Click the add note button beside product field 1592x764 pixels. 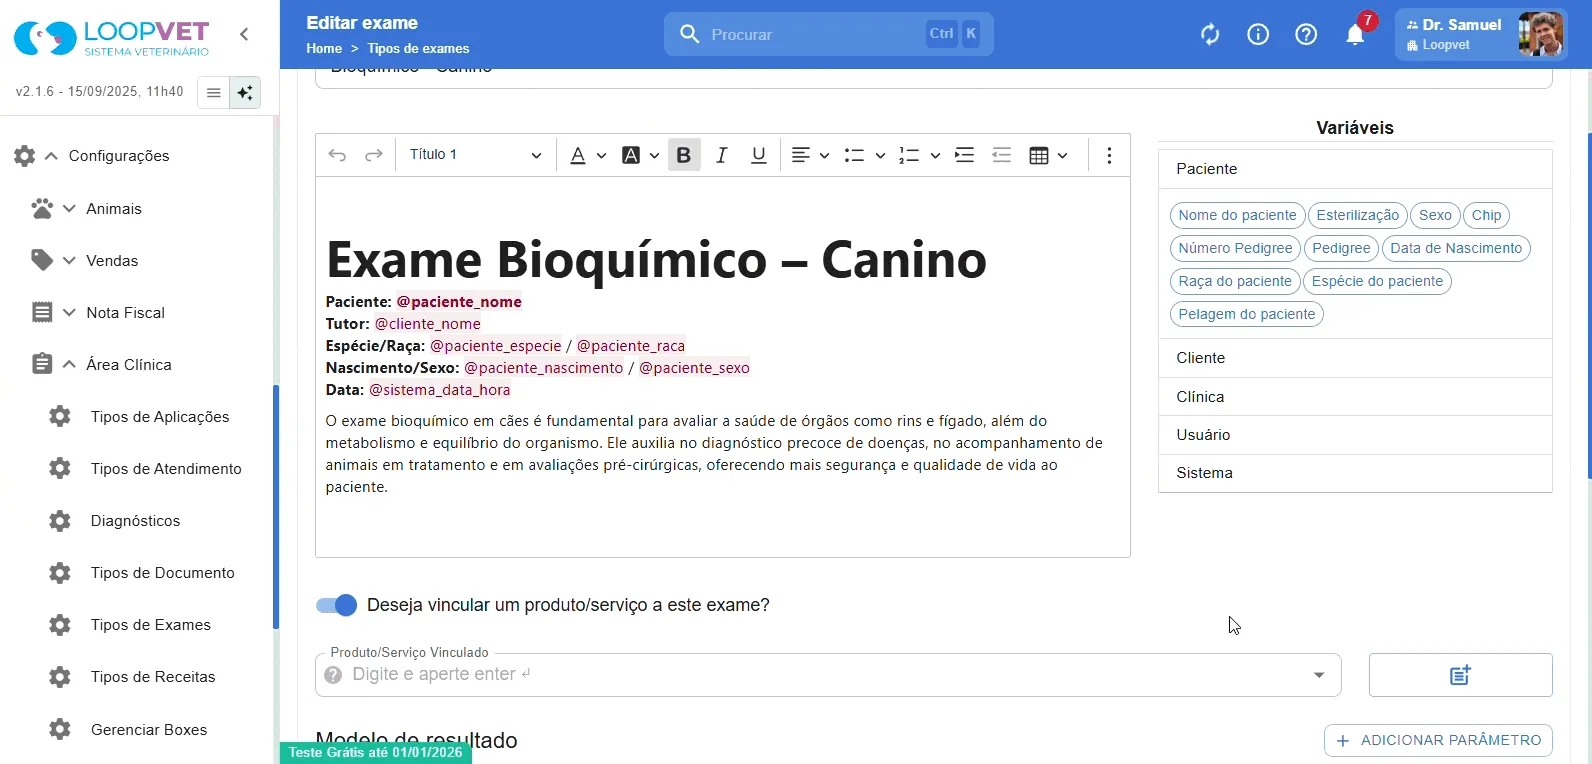(x=1460, y=675)
